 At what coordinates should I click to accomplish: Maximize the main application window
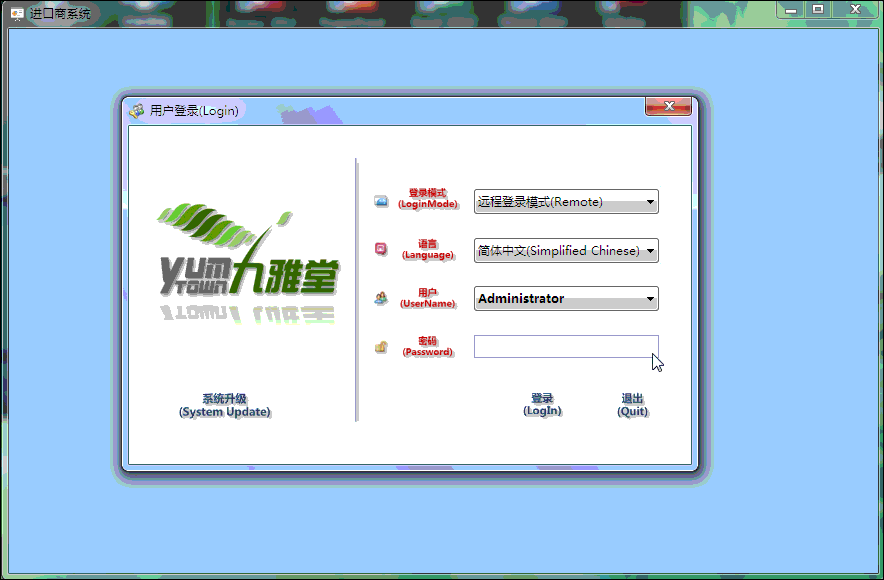(818, 10)
